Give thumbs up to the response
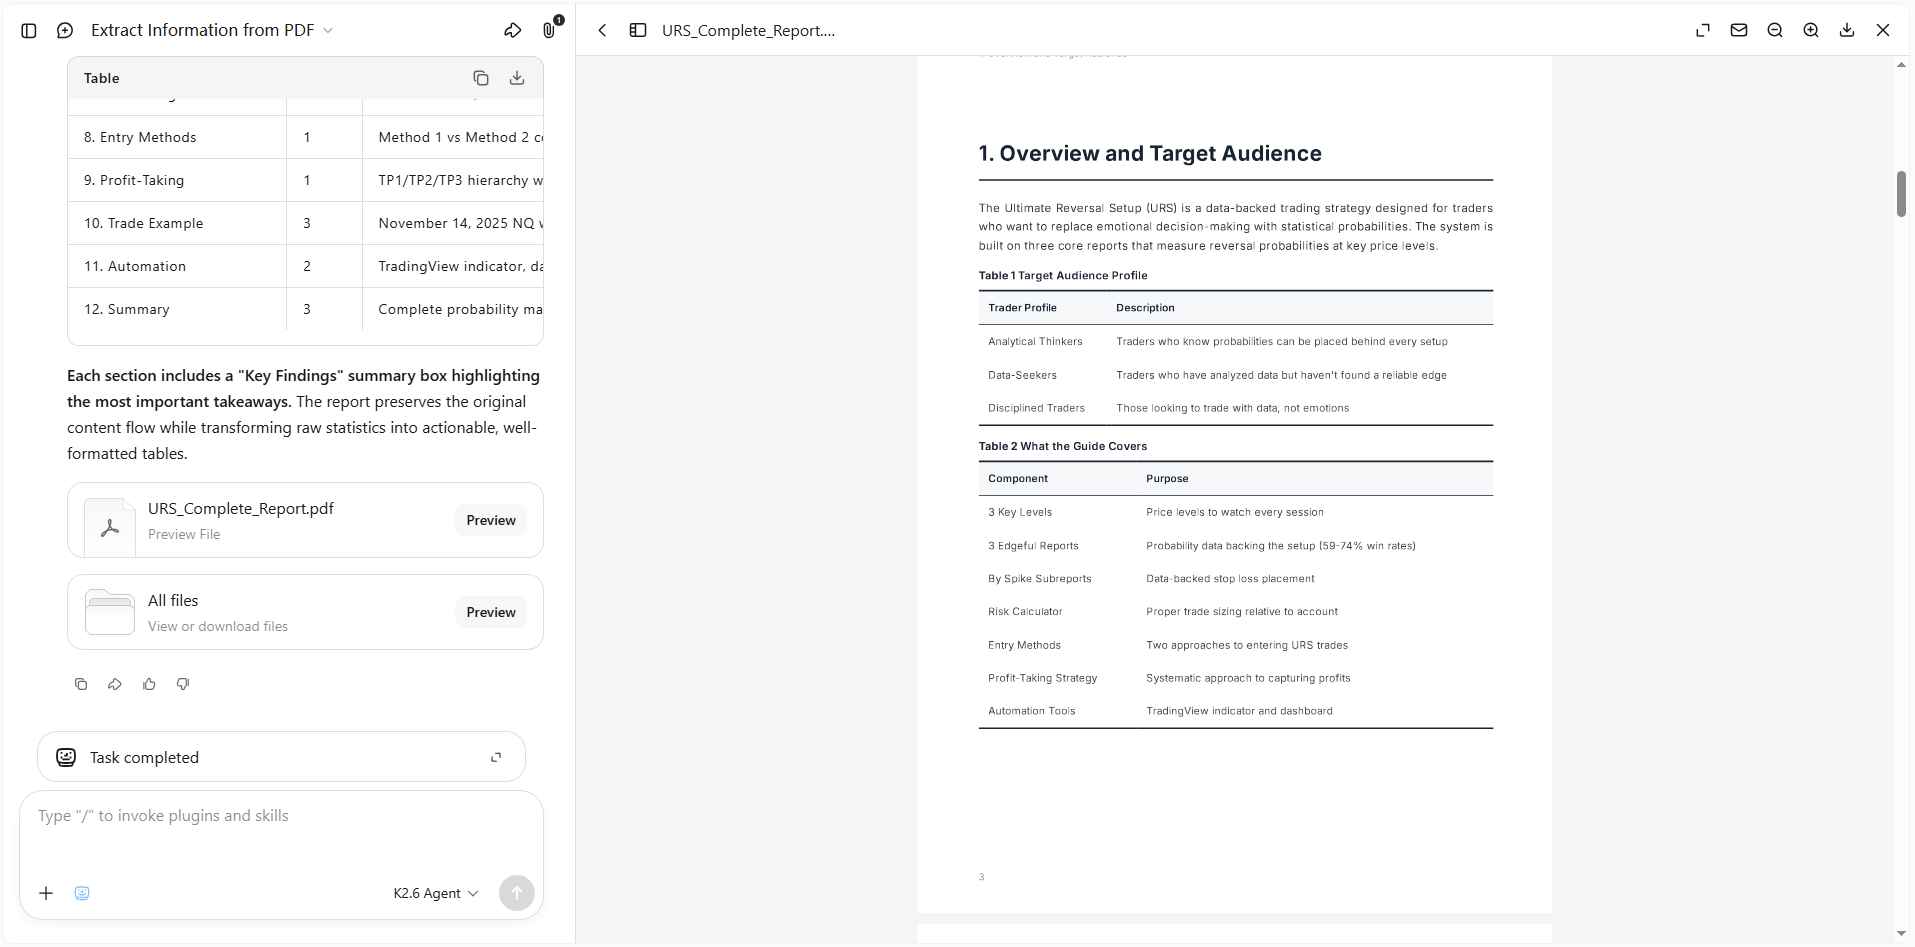 (x=149, y=684)
